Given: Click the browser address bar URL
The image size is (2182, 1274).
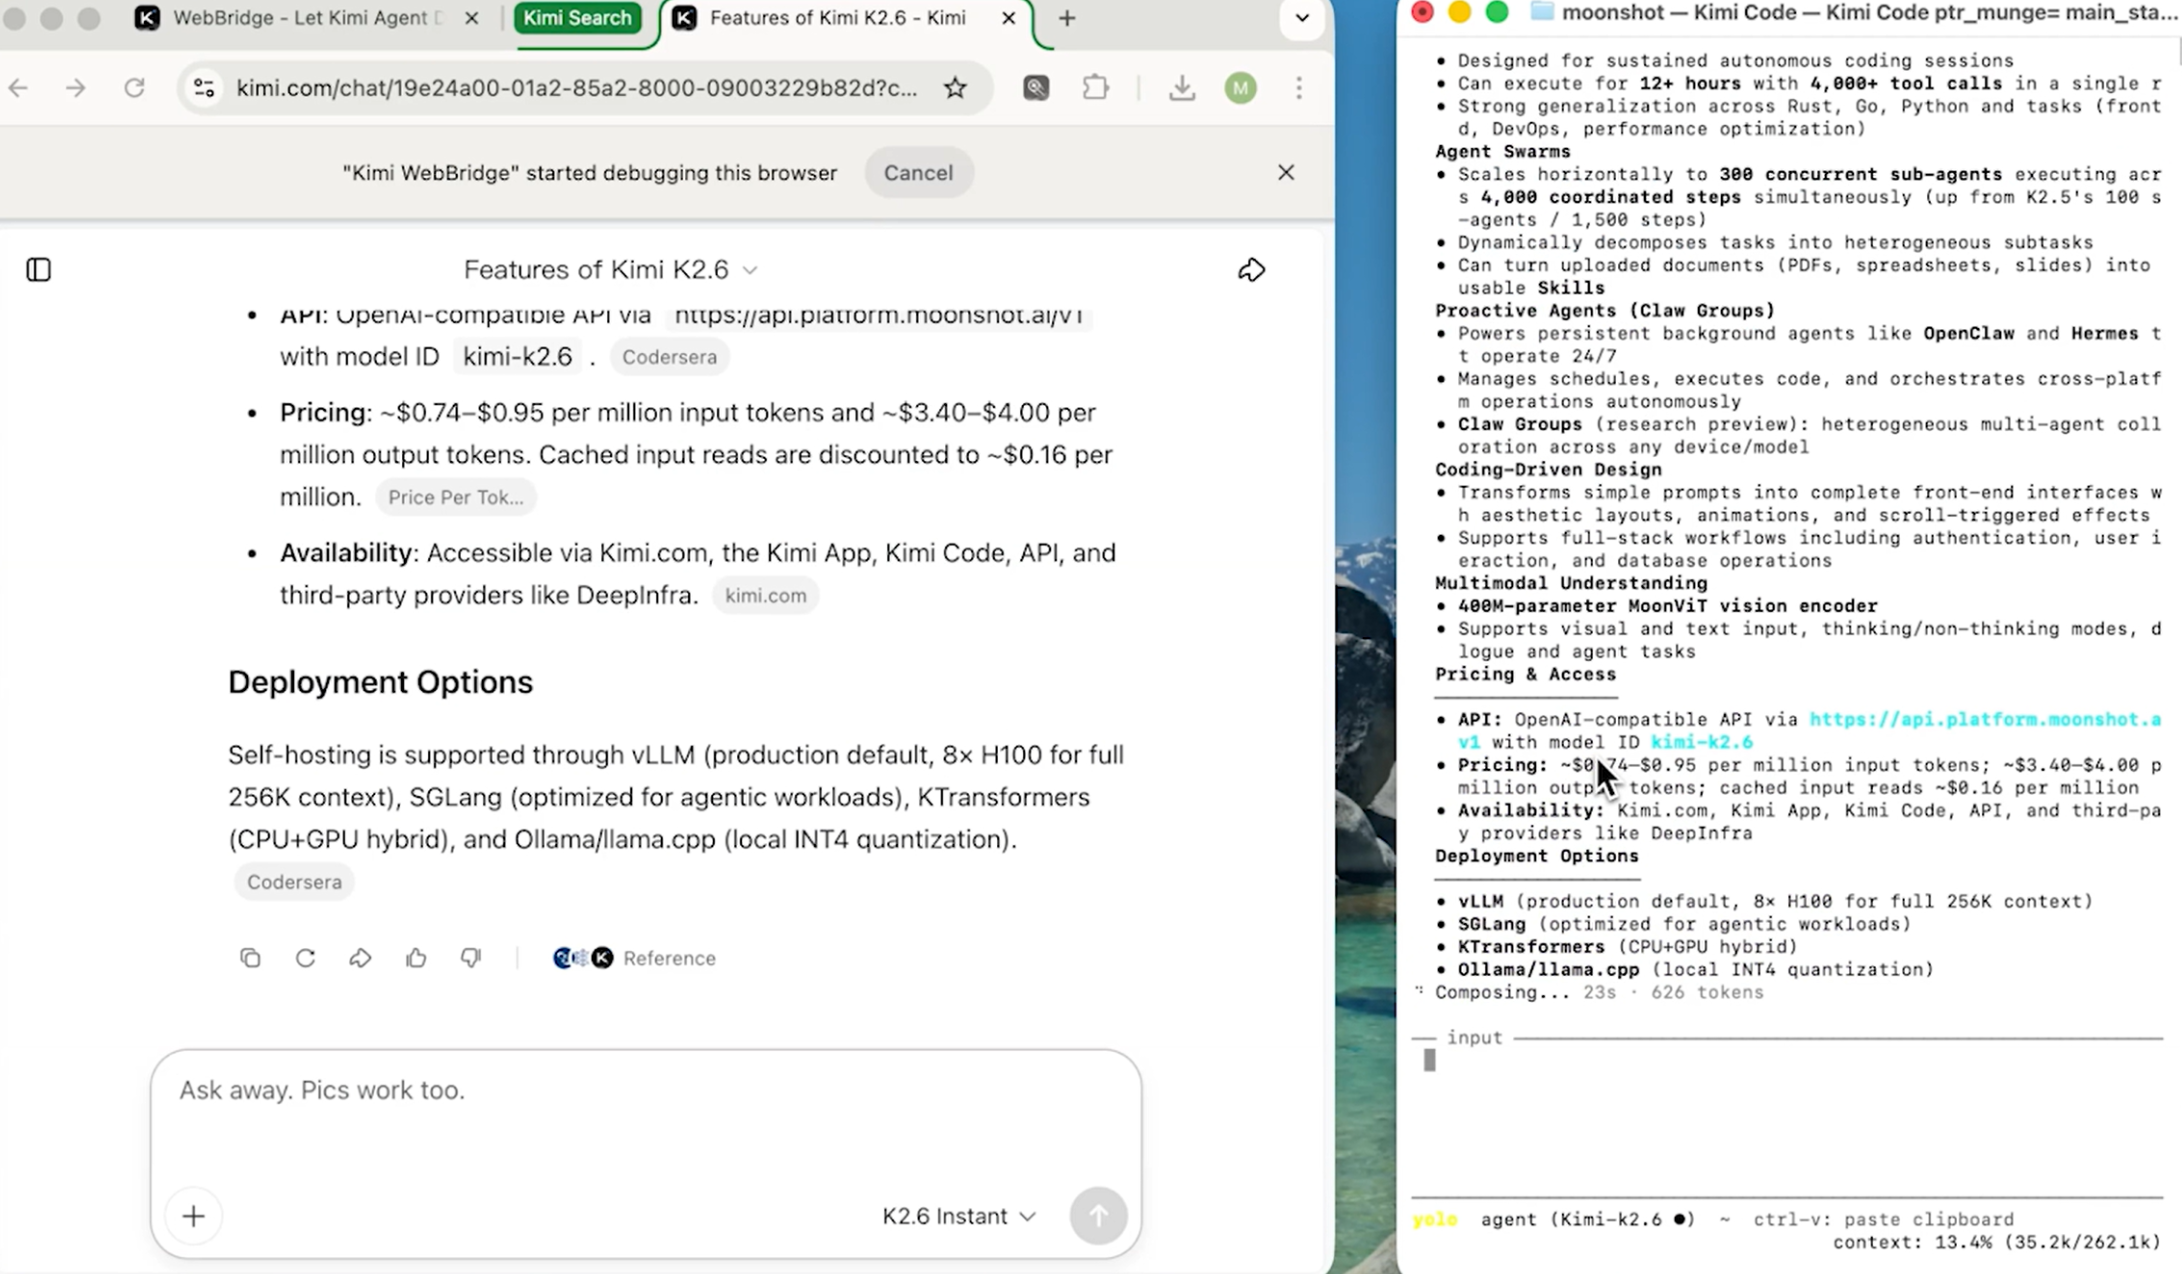Looking at the screenshot, I should [576, 88].
